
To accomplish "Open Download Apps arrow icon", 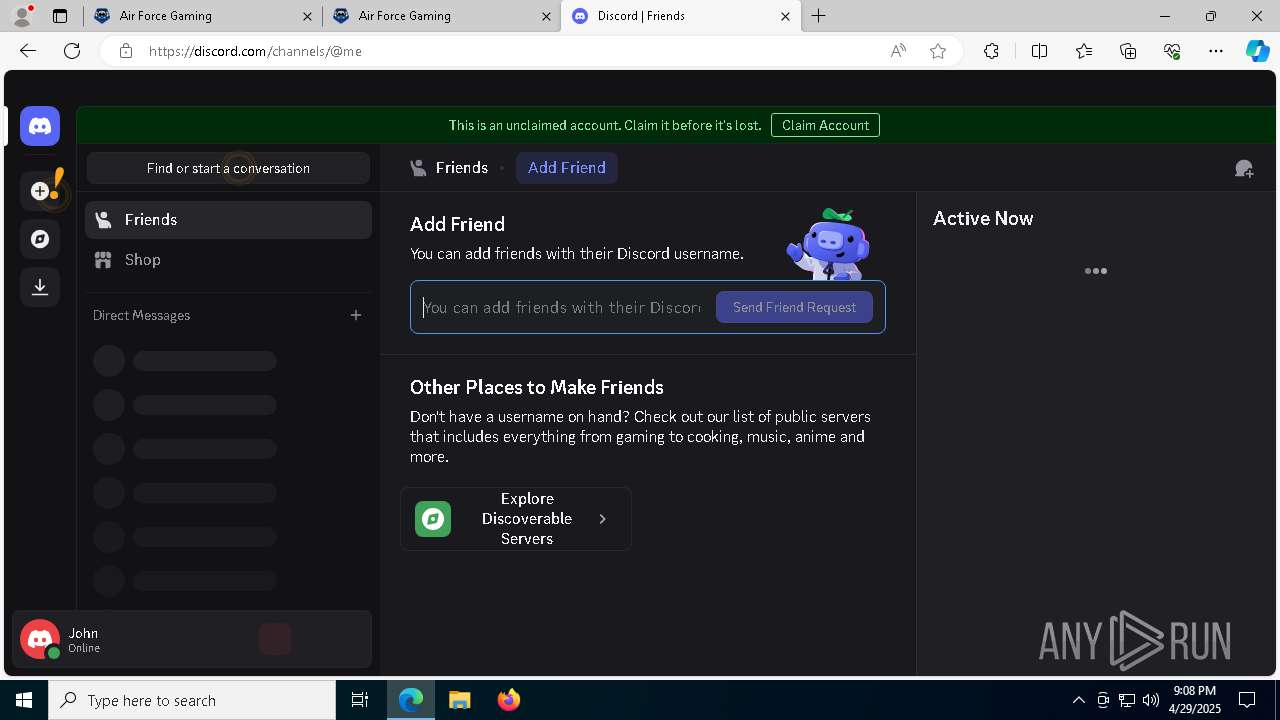I will (40, 287).
